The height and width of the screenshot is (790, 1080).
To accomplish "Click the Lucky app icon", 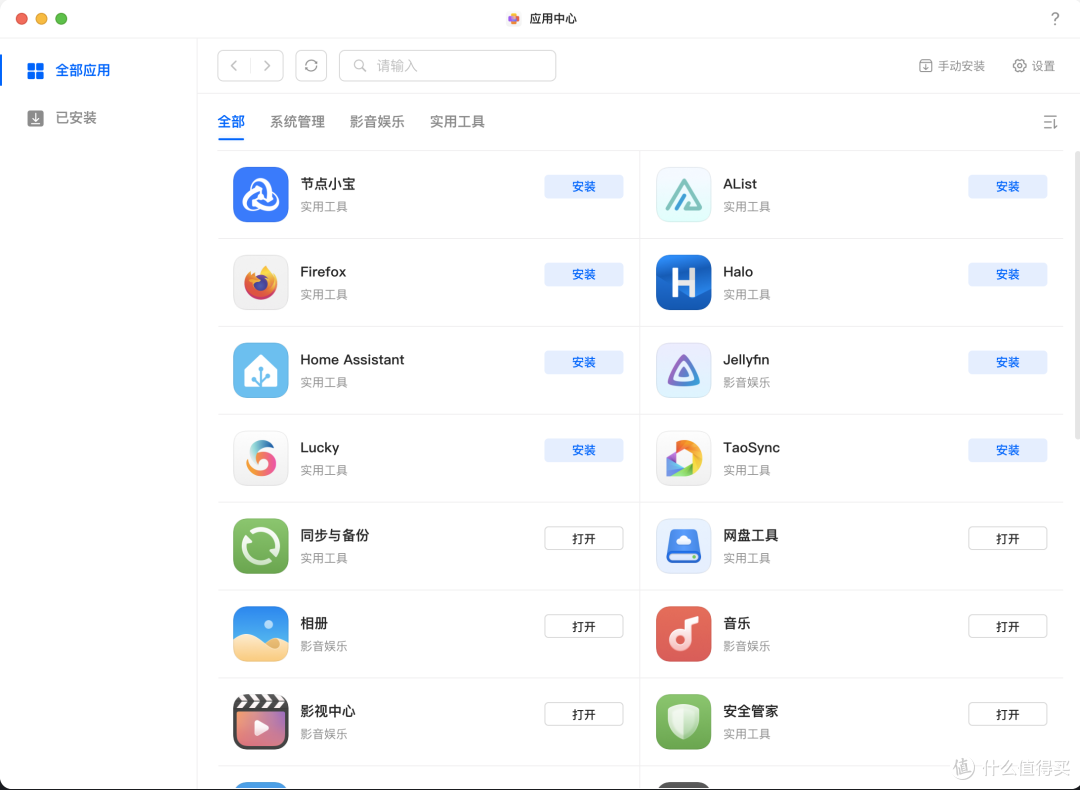I will tap(260, 458).
